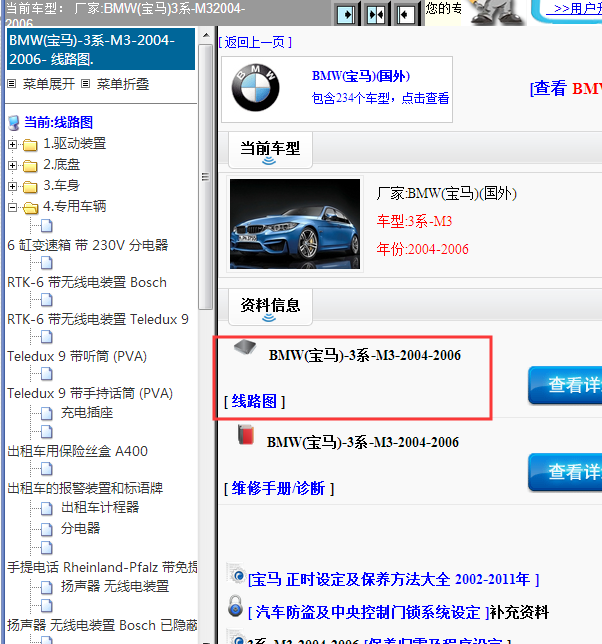Click the scroll-up arrow of tree panel
The height and width of the screenshot is (644, 602).
pyautogui.click(x=206, y=35)
